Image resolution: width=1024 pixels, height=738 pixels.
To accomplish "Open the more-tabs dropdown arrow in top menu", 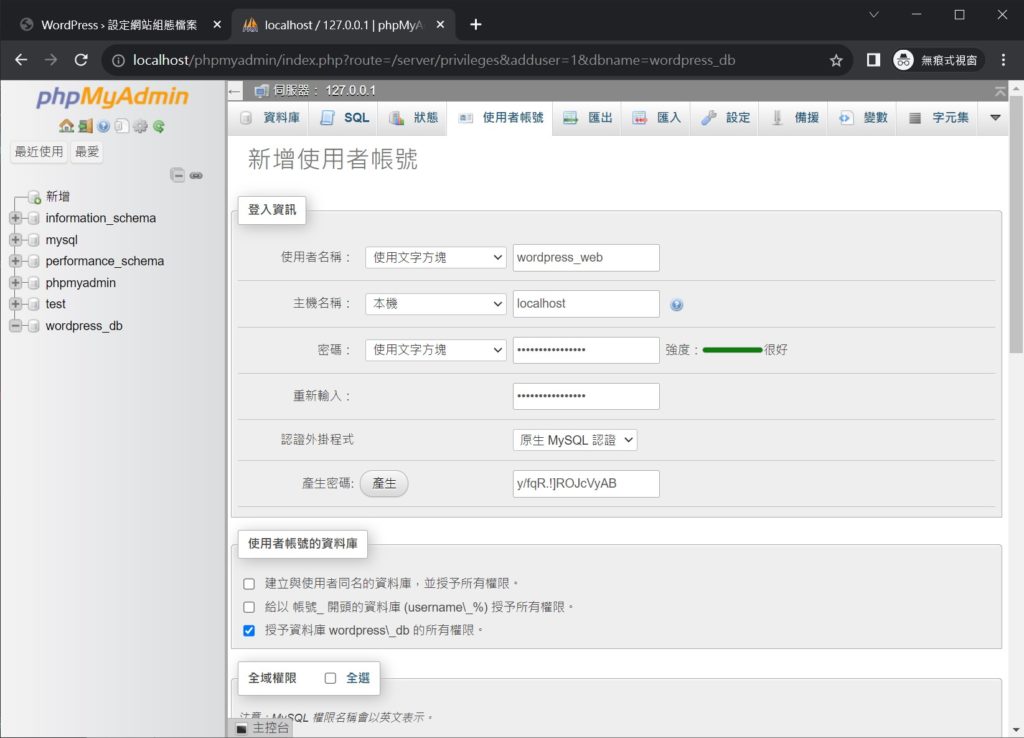I will (995, 118).
